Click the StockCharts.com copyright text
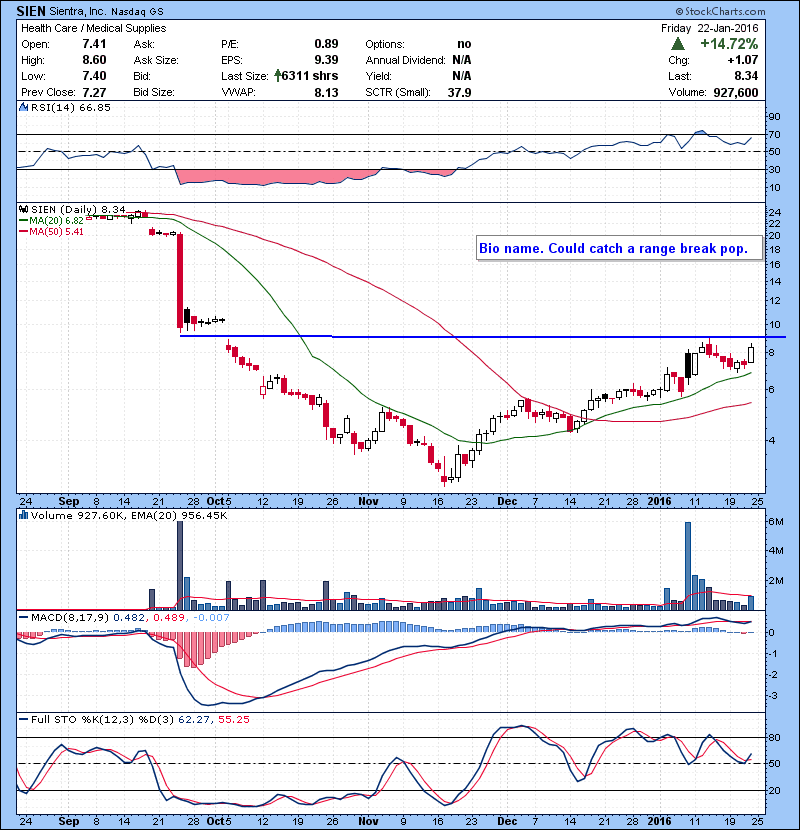 [x=720, y=11]
